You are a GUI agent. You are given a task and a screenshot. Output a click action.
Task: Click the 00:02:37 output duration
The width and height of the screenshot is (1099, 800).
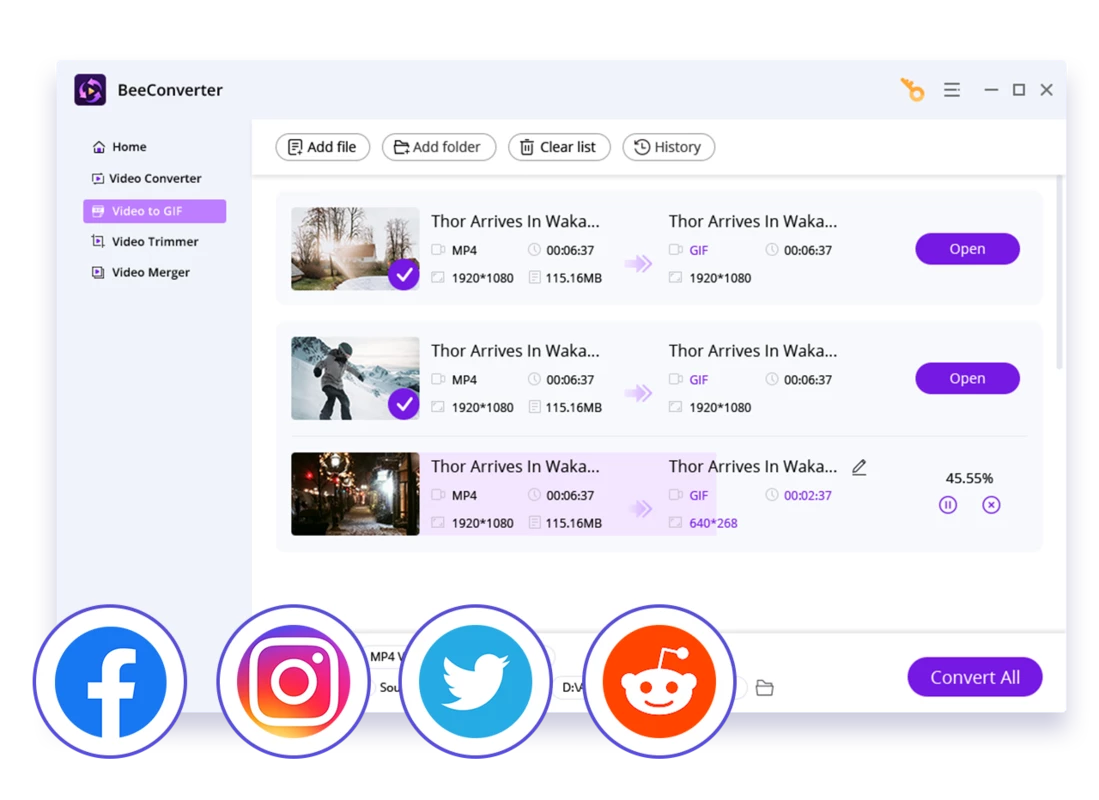coord(807,496)
